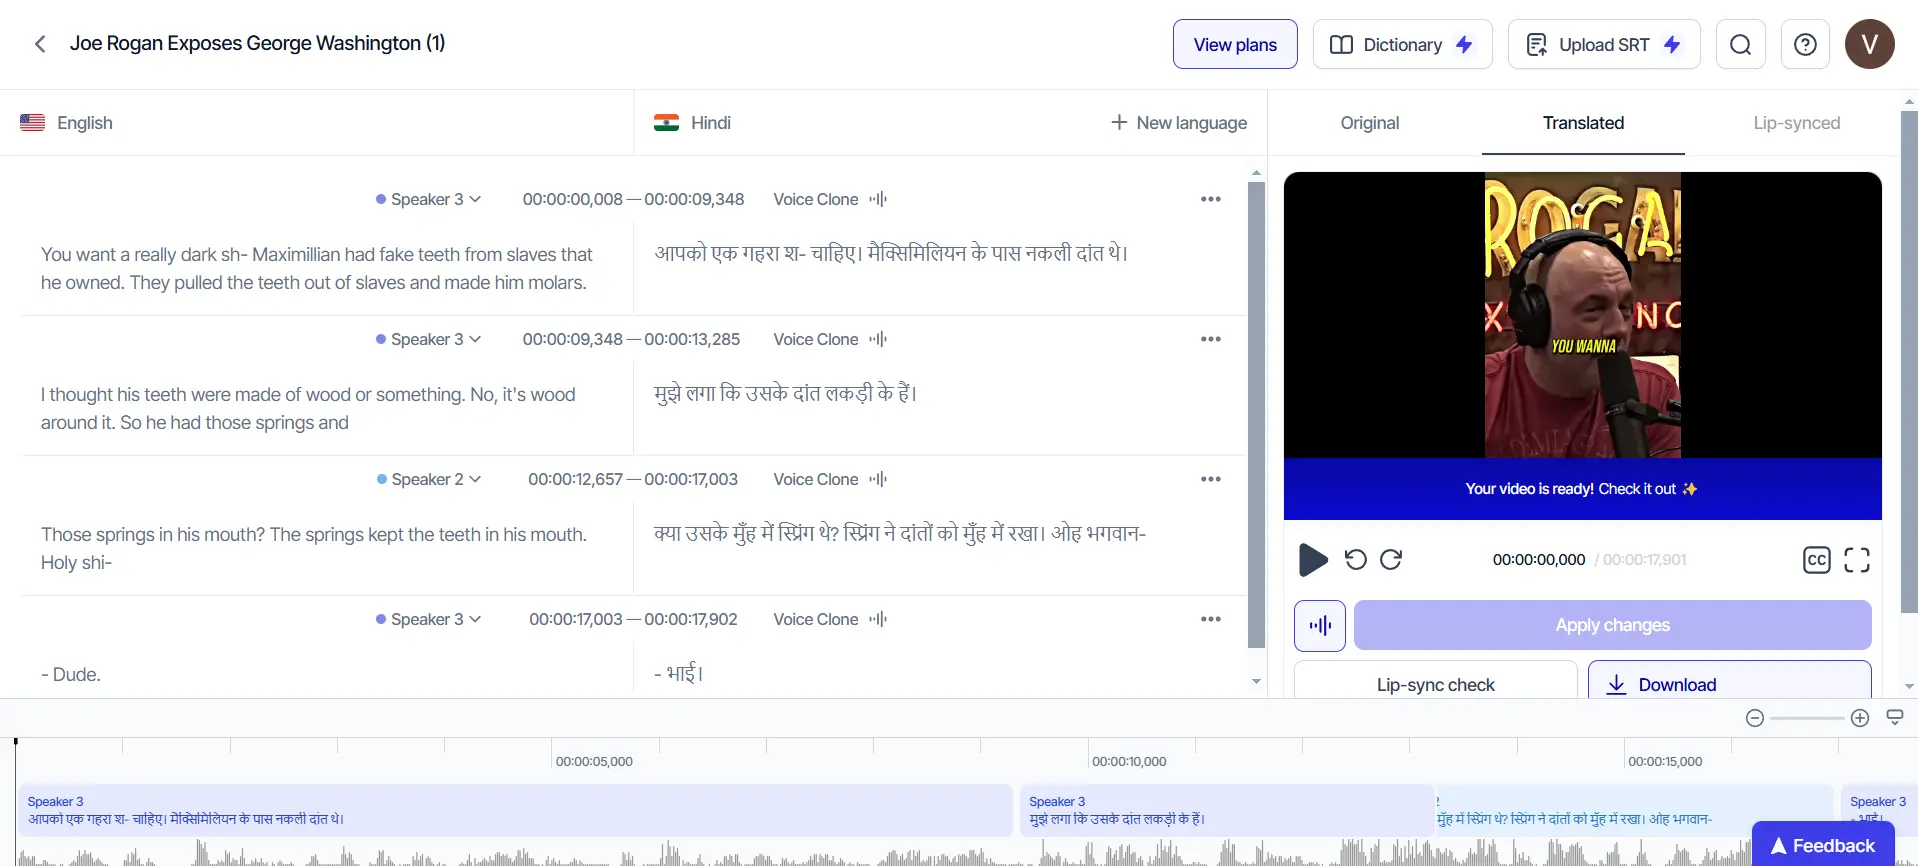
Task: Zoom in timeline with plus icon
Action: point(1860,718)
